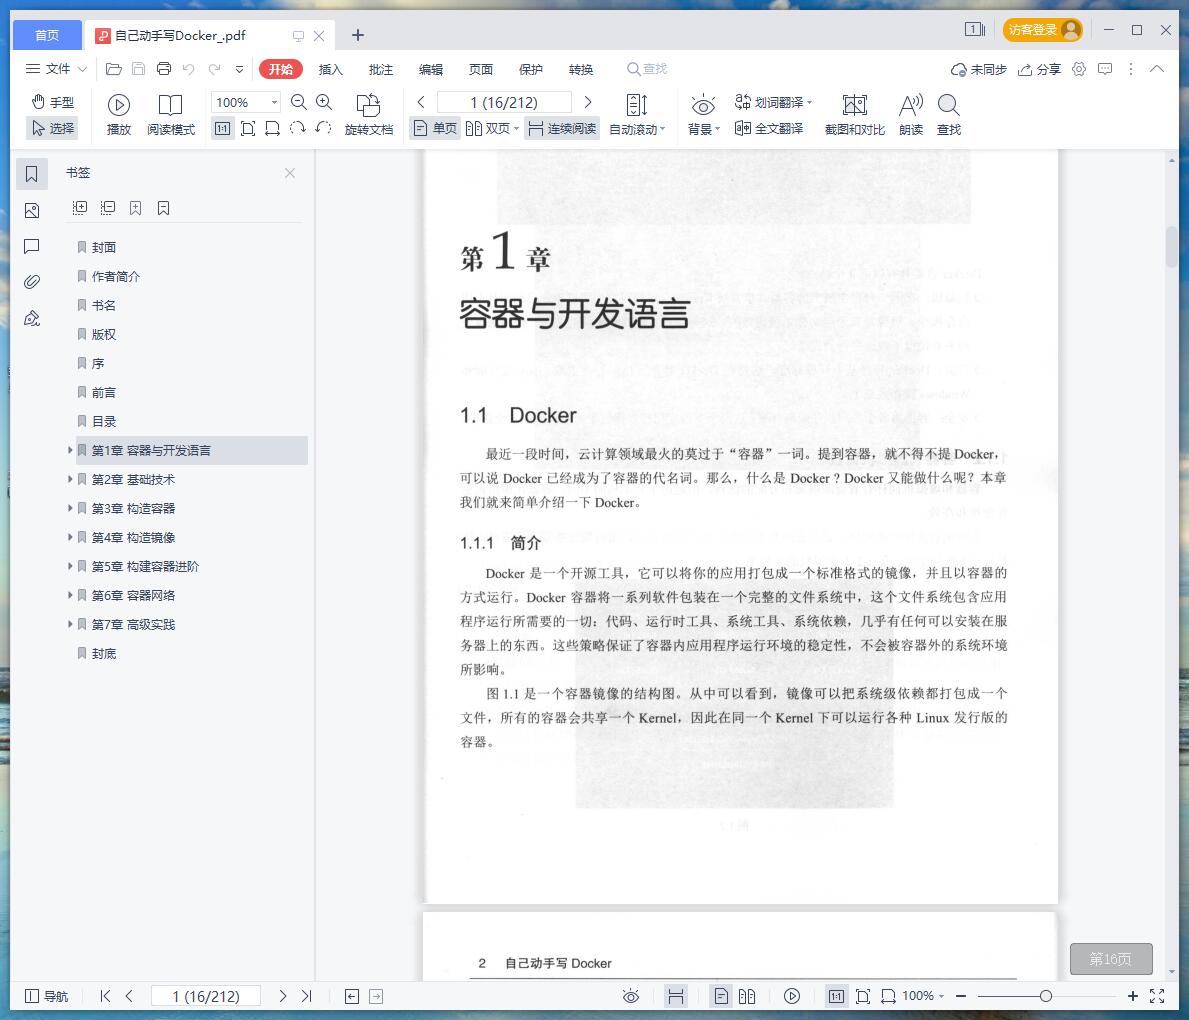Start the 朗读 read aloud tool
Image resolution: width=1189 pixels, height=1020 pixels.
pos(911,115)
